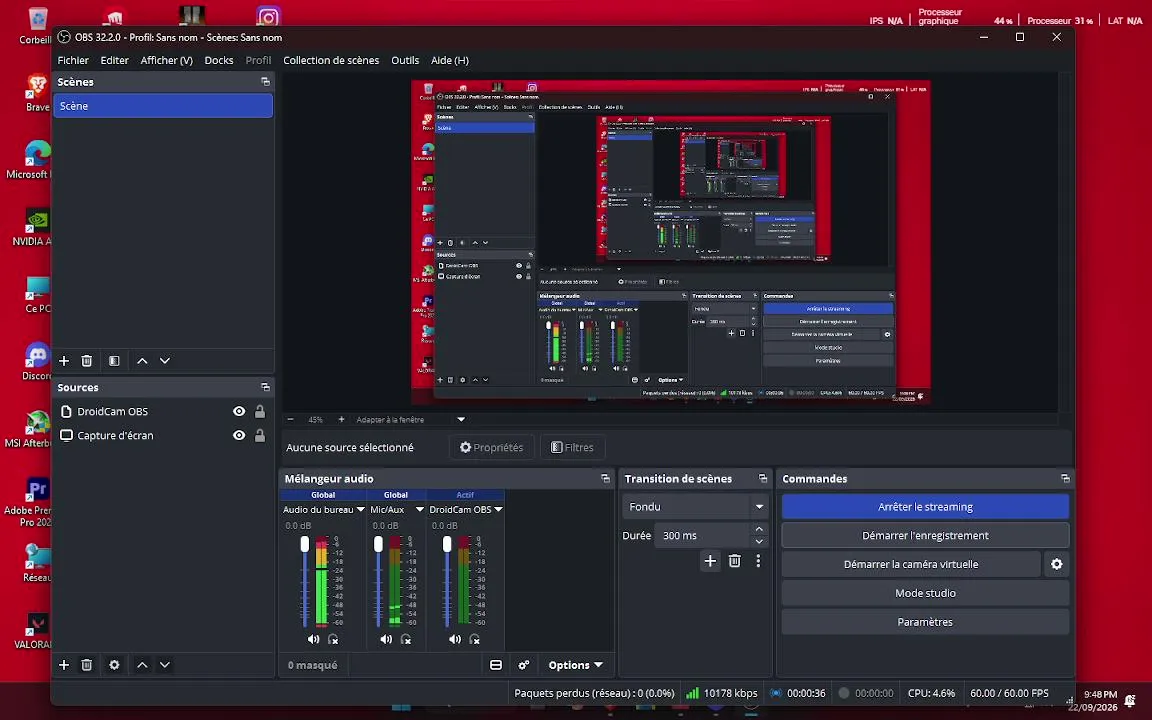Expand the mixer Options dropdown
The image size is (1152, 720).
(x=575, y=665)
